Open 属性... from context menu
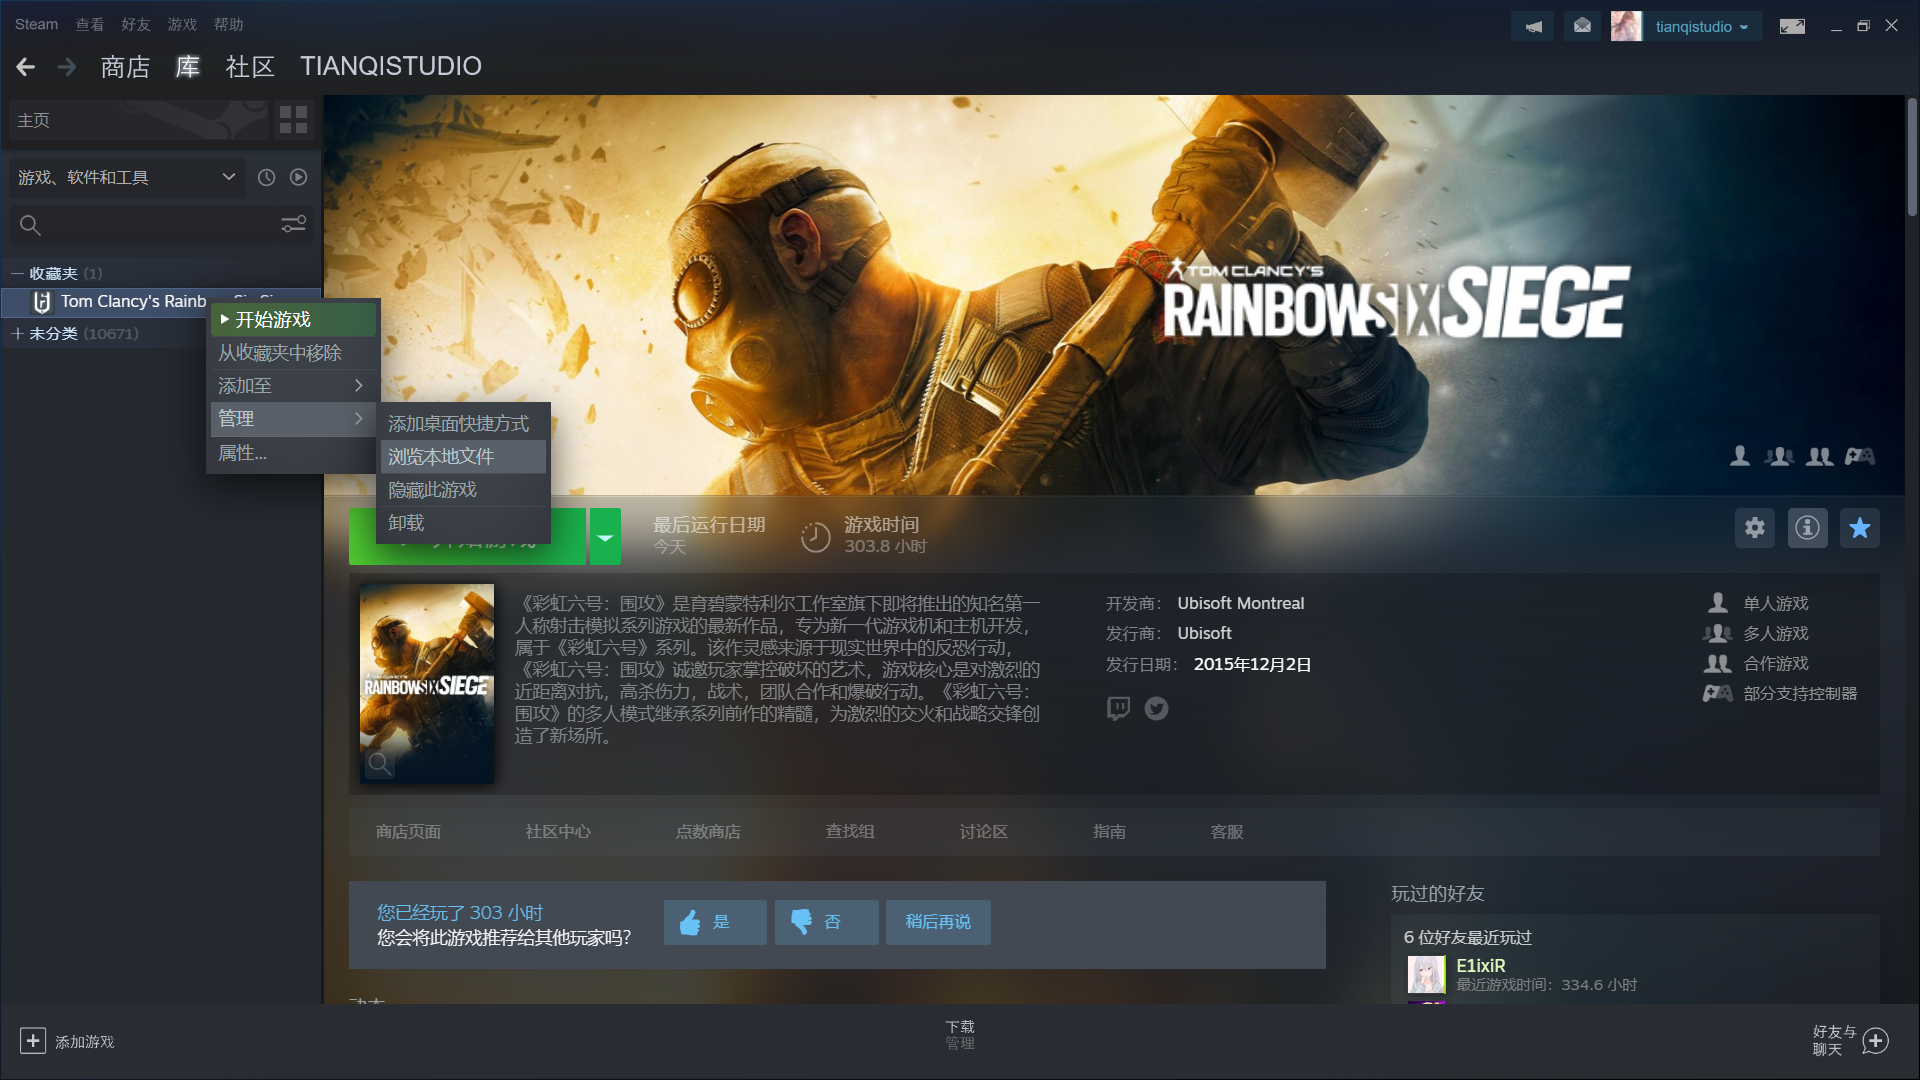This screenshot has width=1920, height=1080. (x=292, y=453)
